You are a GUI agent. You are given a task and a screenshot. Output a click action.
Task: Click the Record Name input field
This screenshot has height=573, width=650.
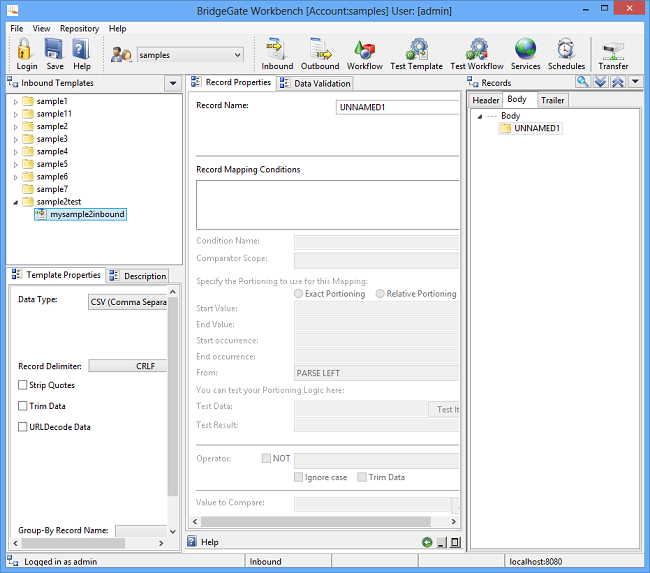(x=397, y=107)
